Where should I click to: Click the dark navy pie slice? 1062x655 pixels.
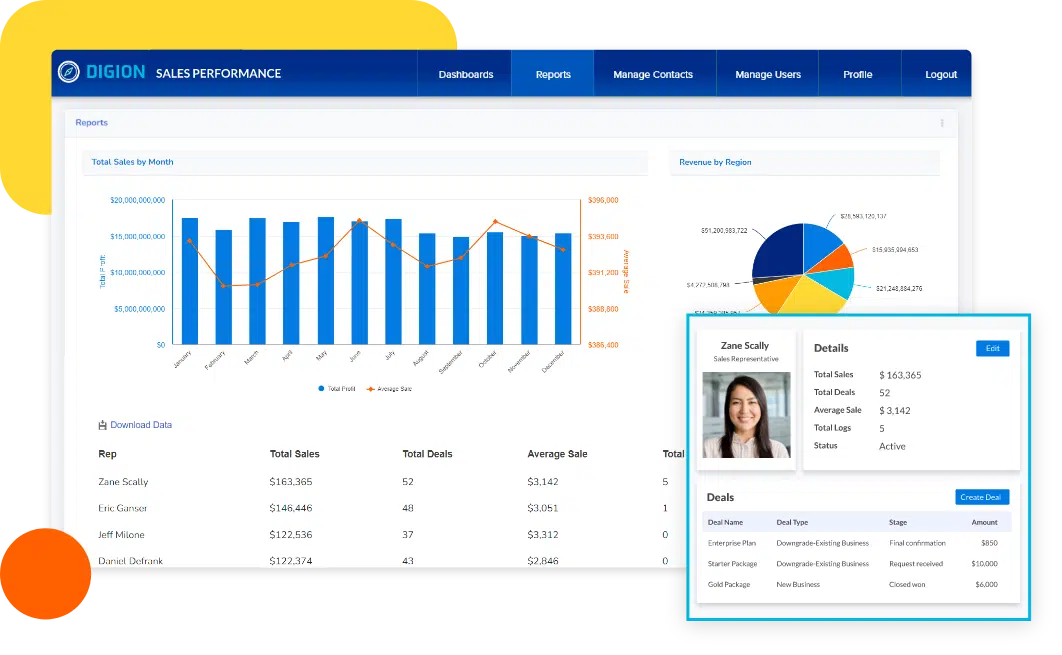click(x=779, y=251)
